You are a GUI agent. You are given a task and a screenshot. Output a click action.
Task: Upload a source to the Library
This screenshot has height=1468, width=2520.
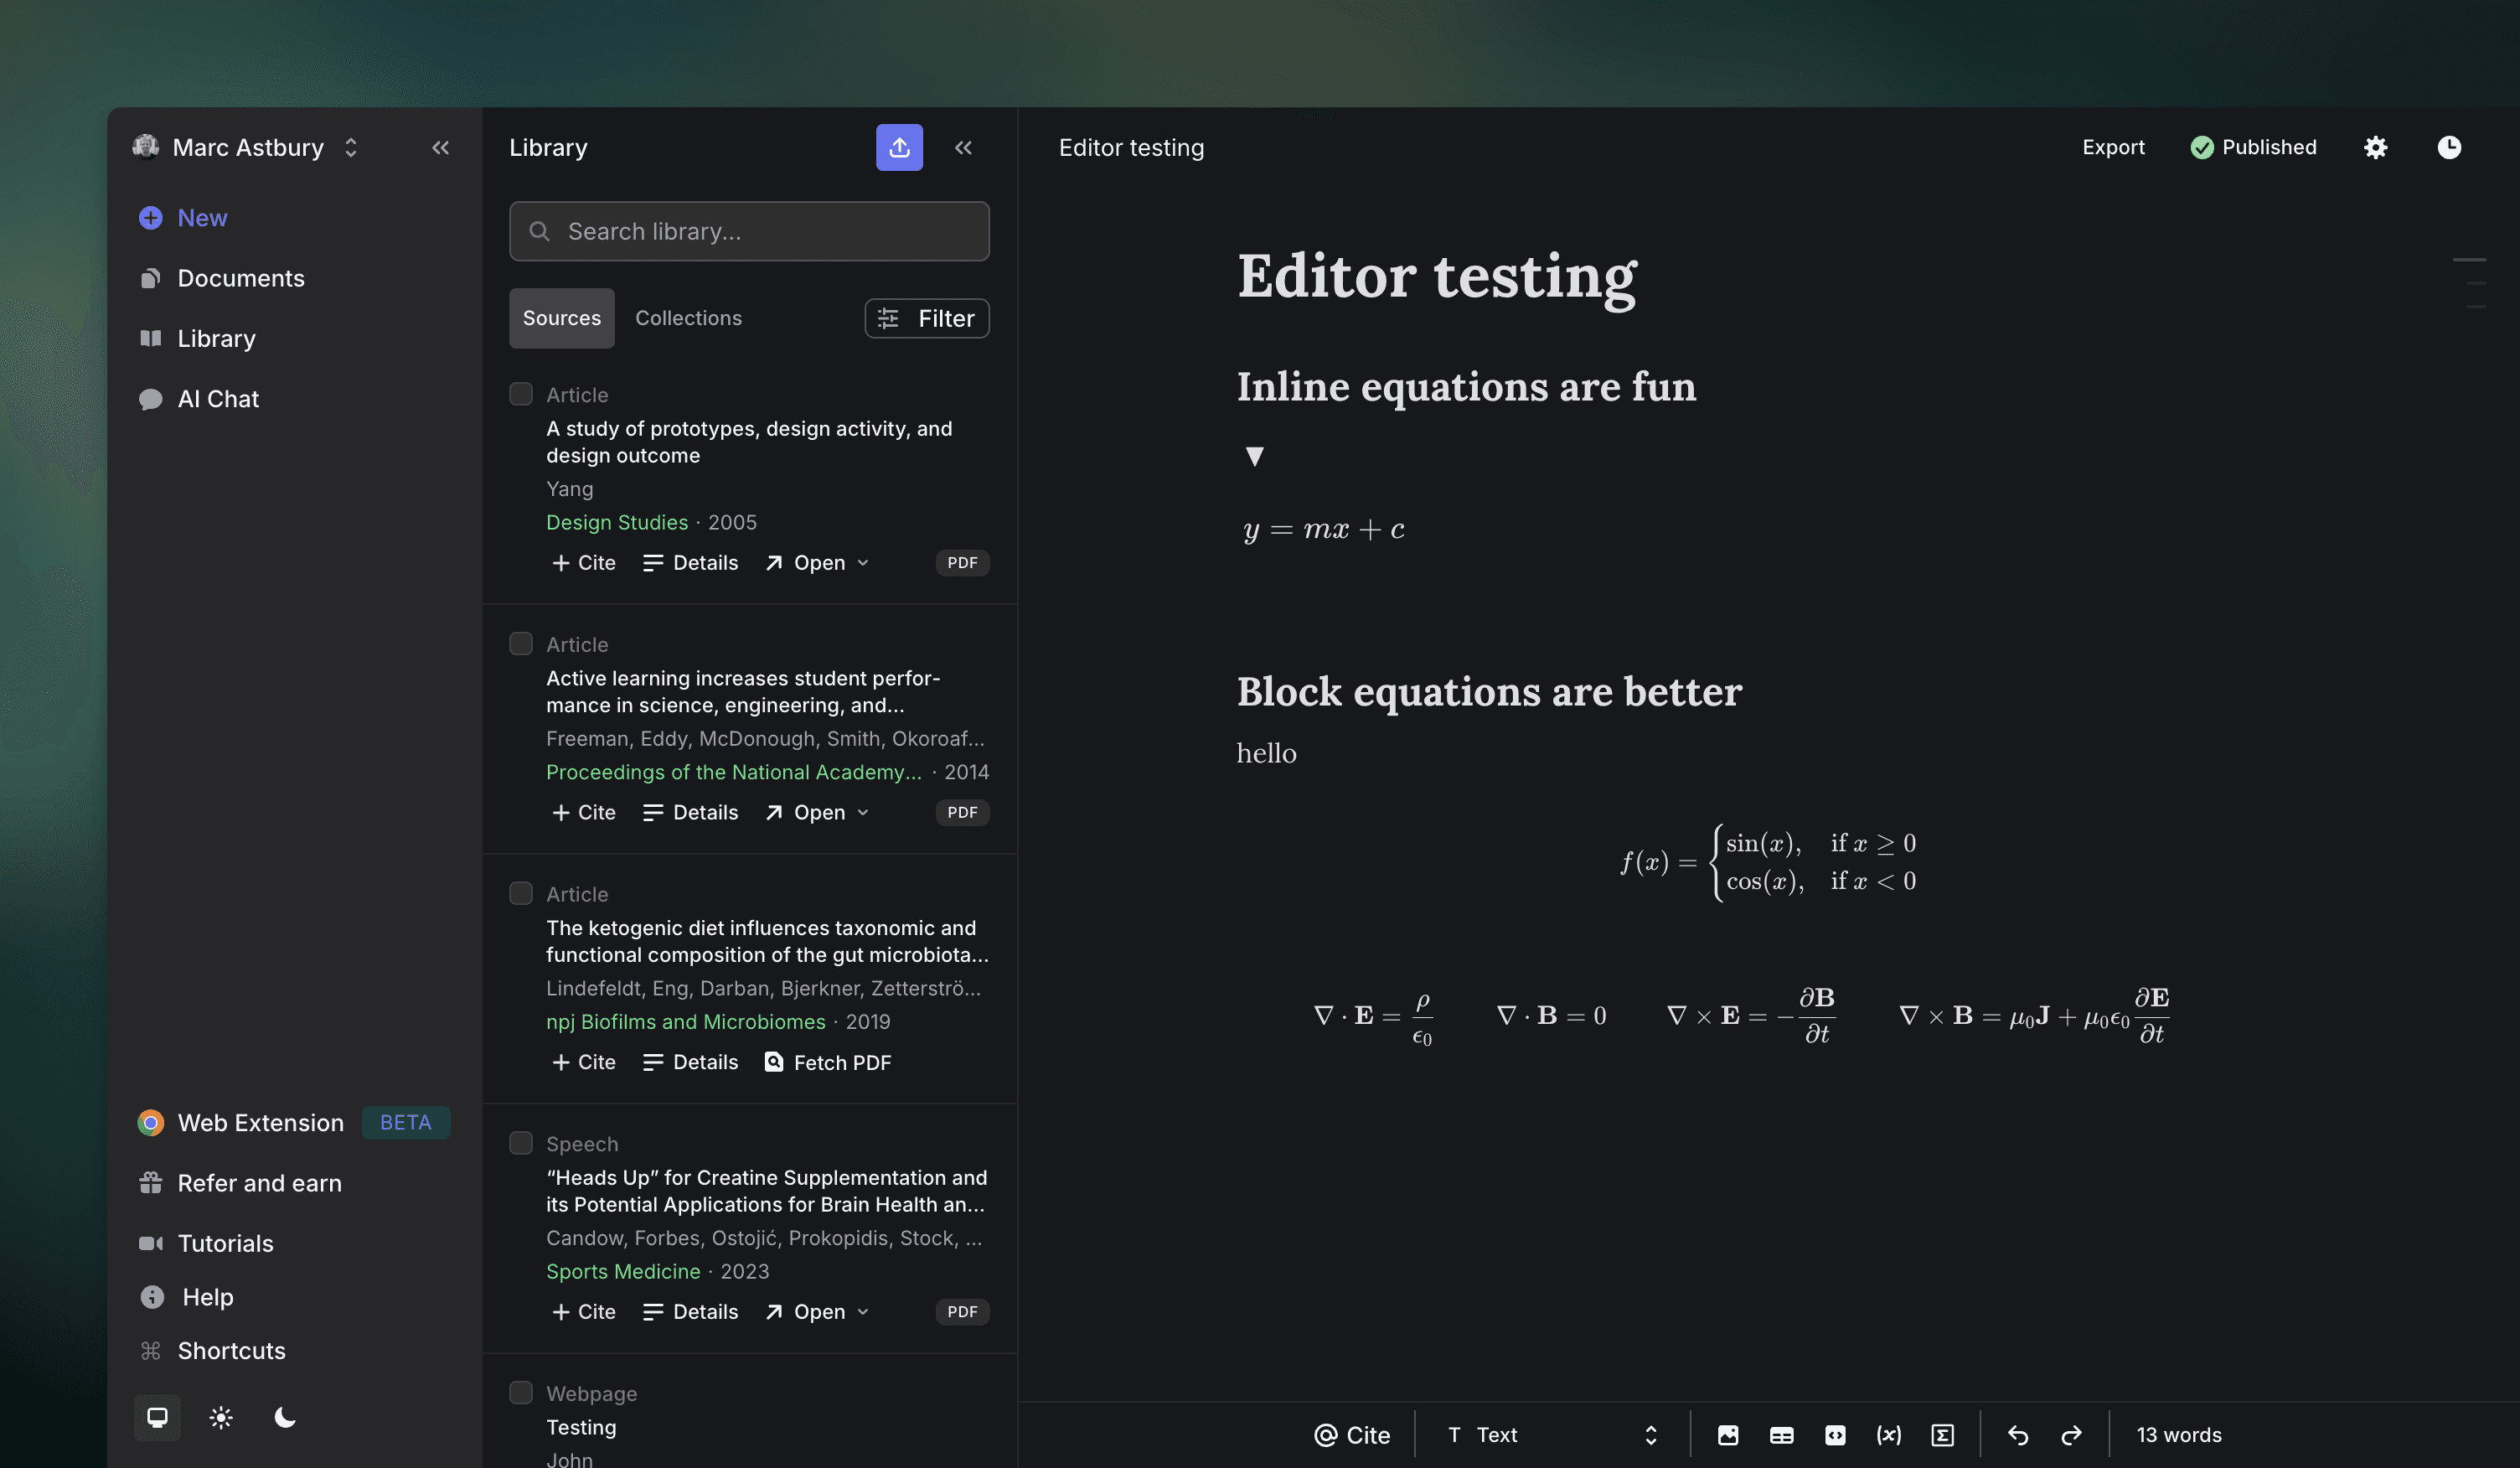tap(899, 147)
